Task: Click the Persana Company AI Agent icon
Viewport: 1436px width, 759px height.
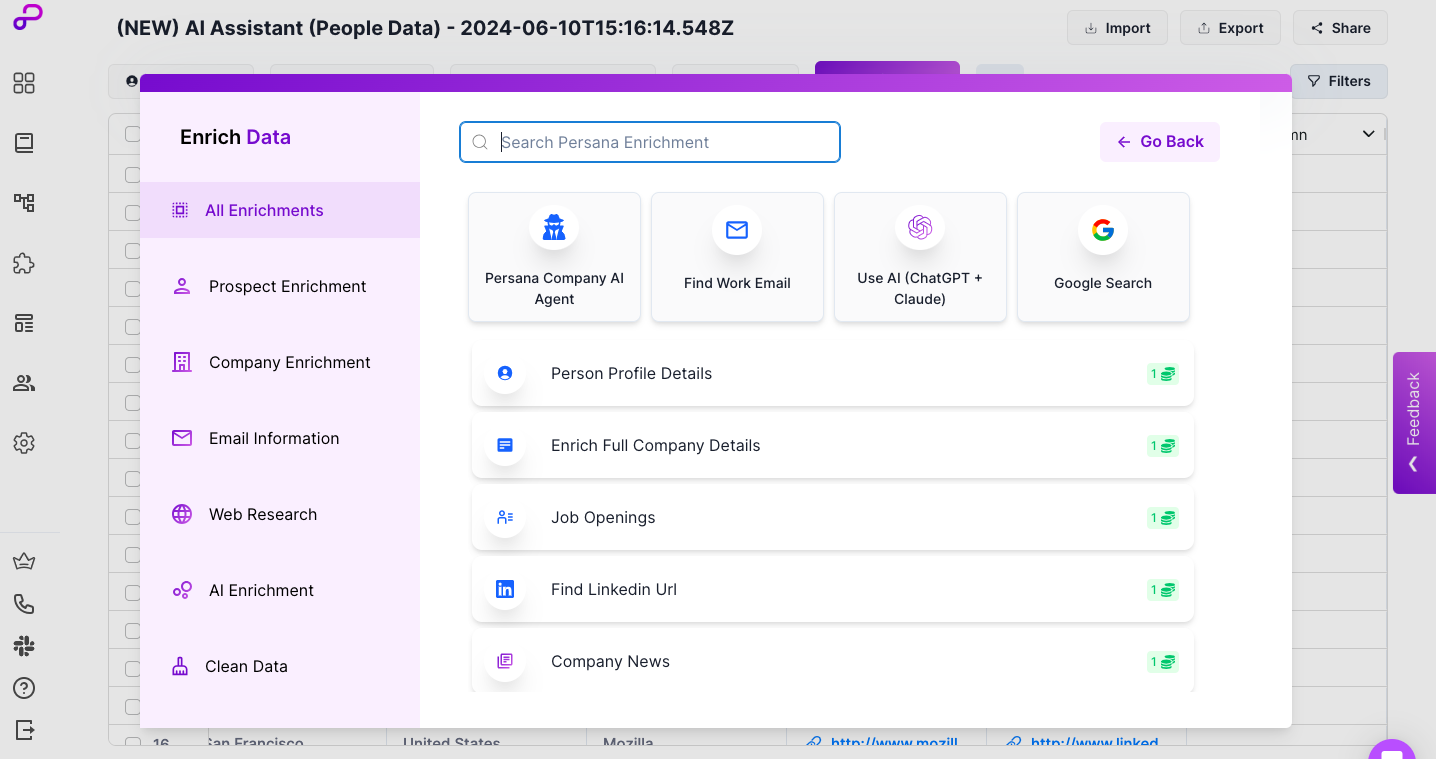Action: click(554, 229)
